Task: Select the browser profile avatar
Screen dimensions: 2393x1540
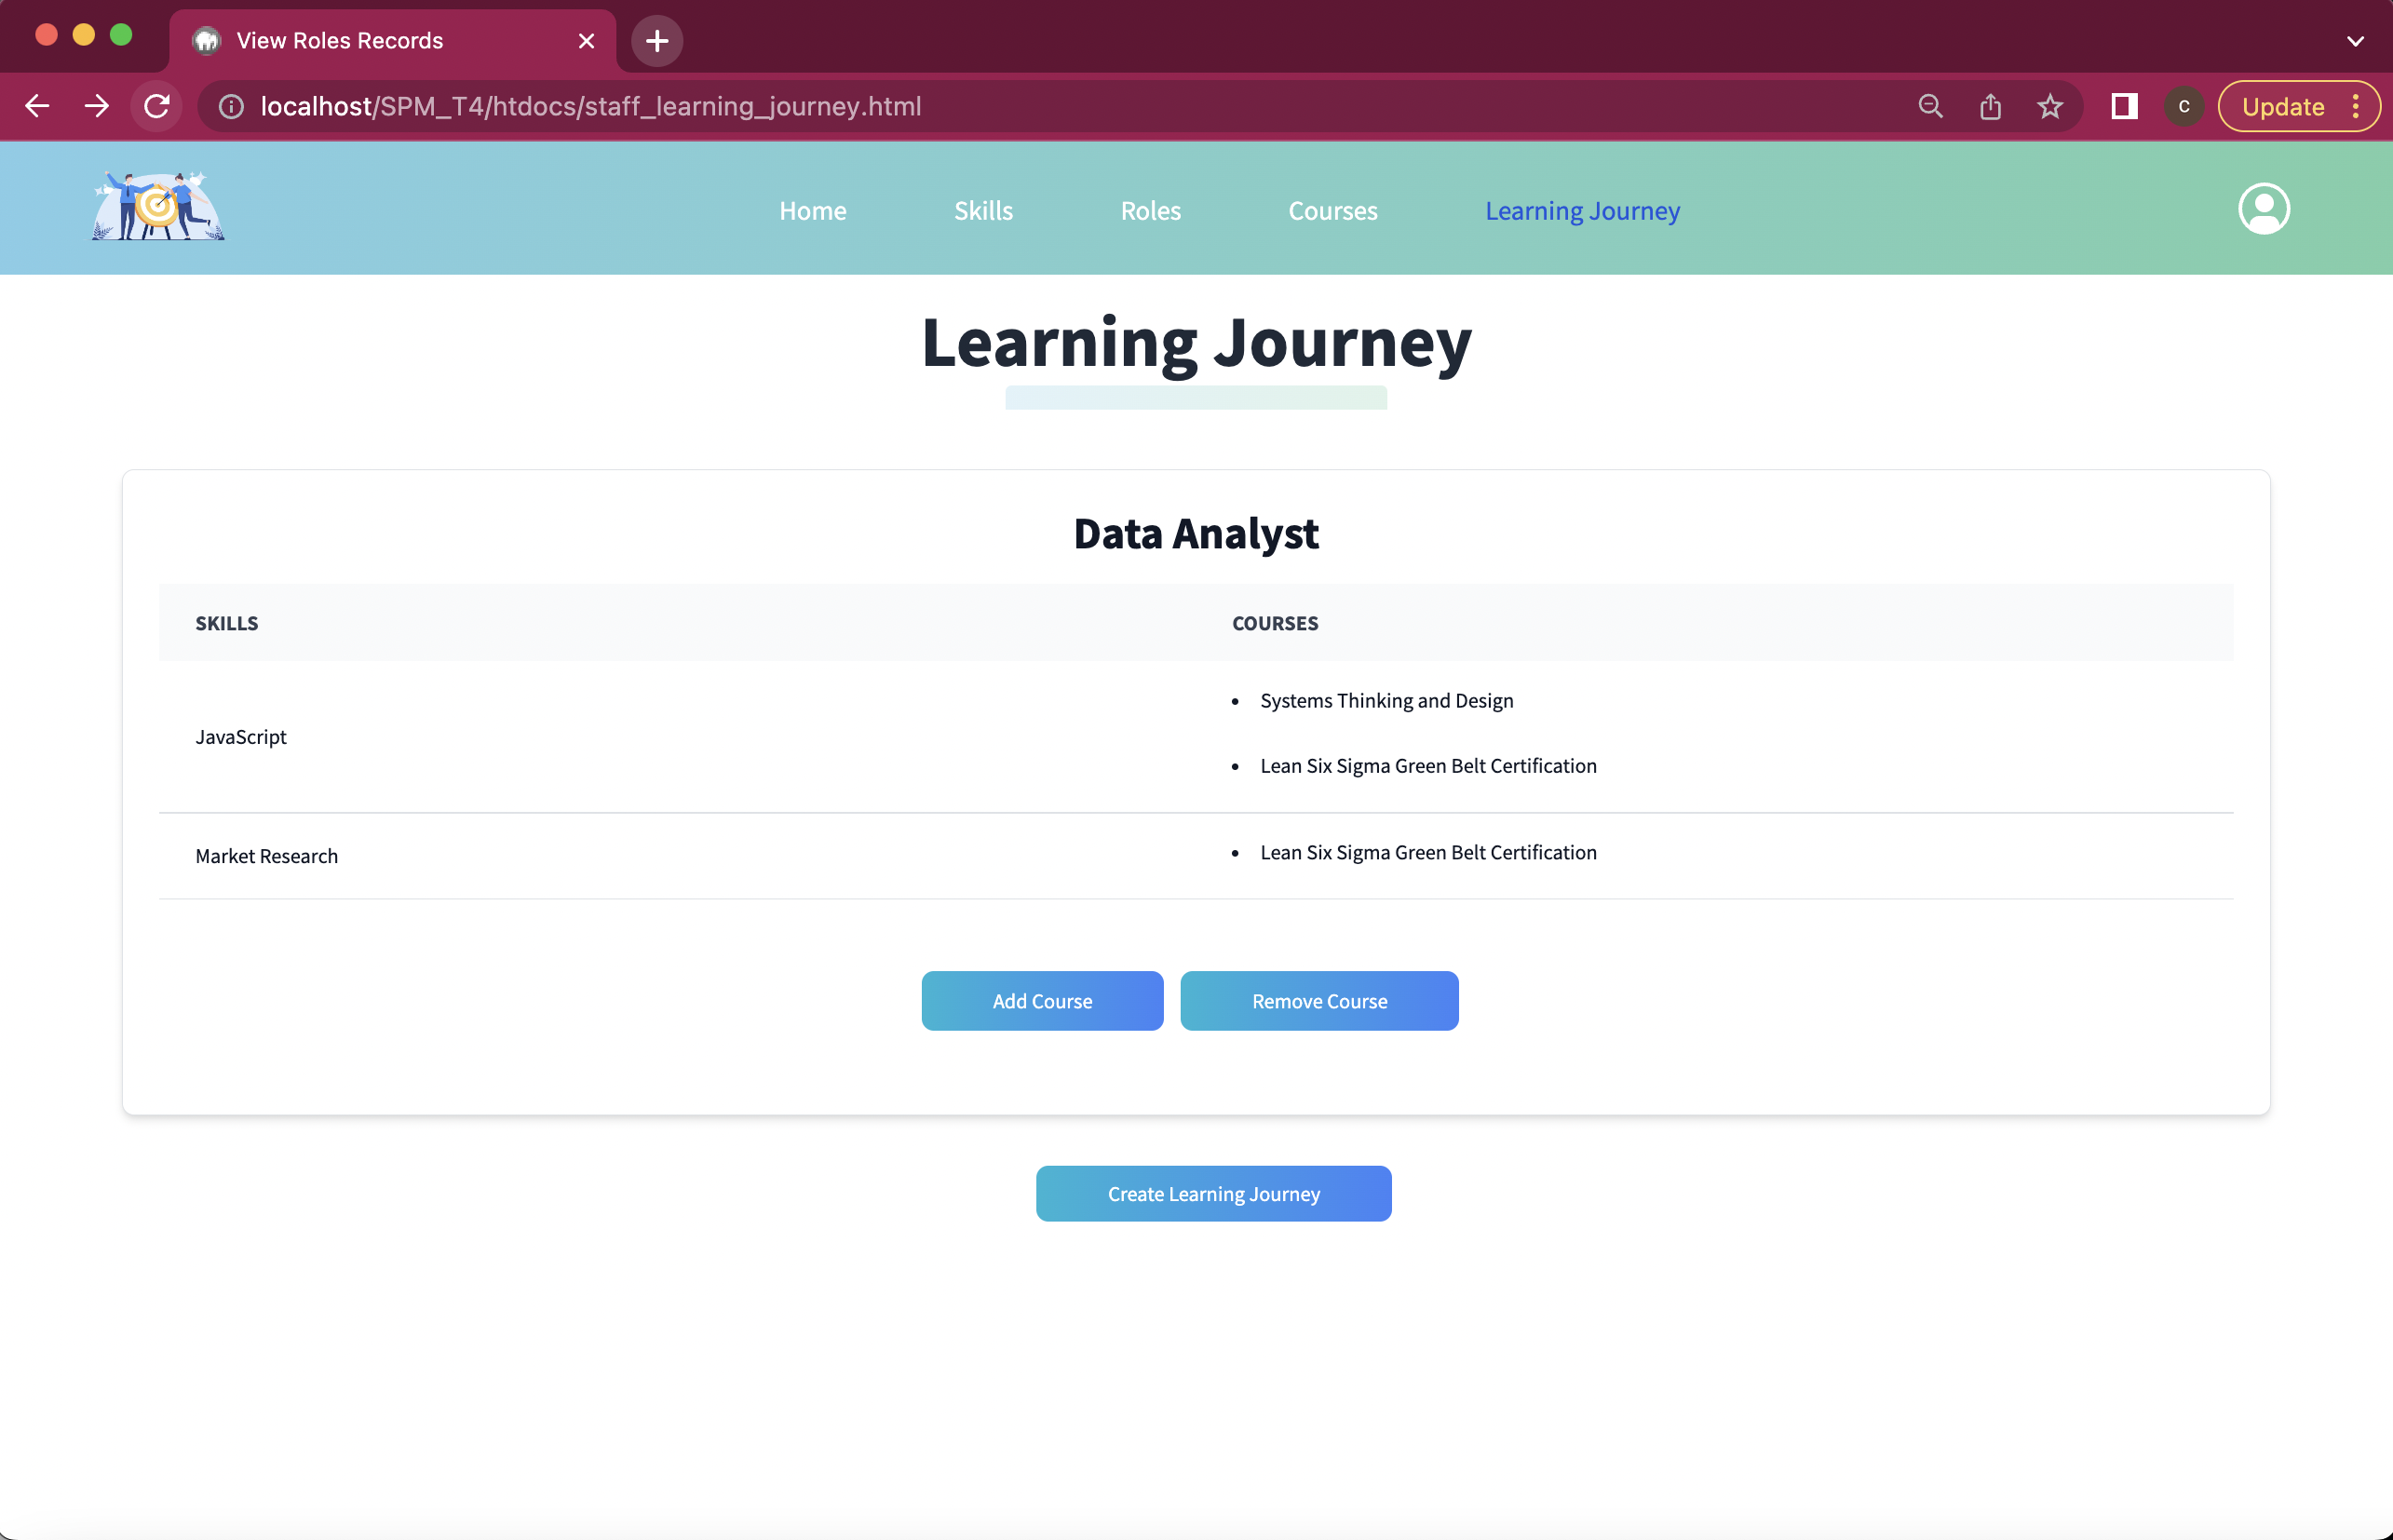Action: tap(2183, 106)
